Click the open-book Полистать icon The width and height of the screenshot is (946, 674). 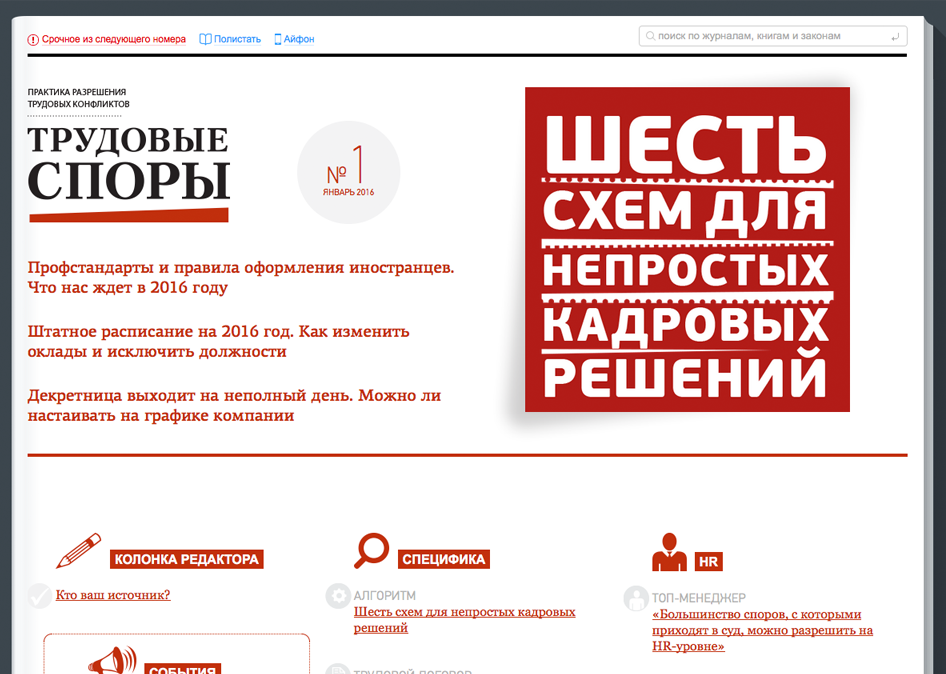pos(205,39)
